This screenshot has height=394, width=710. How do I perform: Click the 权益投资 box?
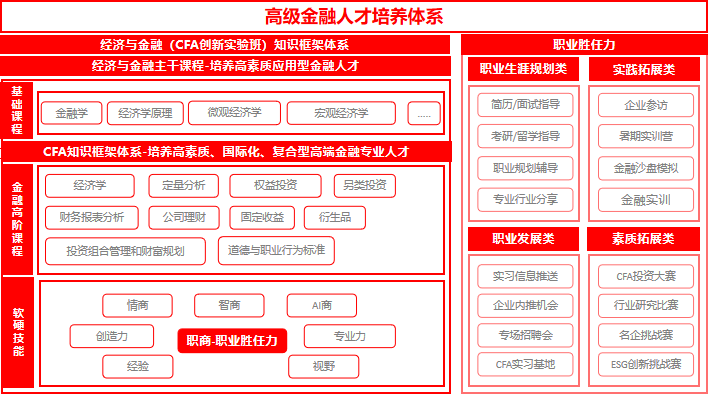click(276, 186)
